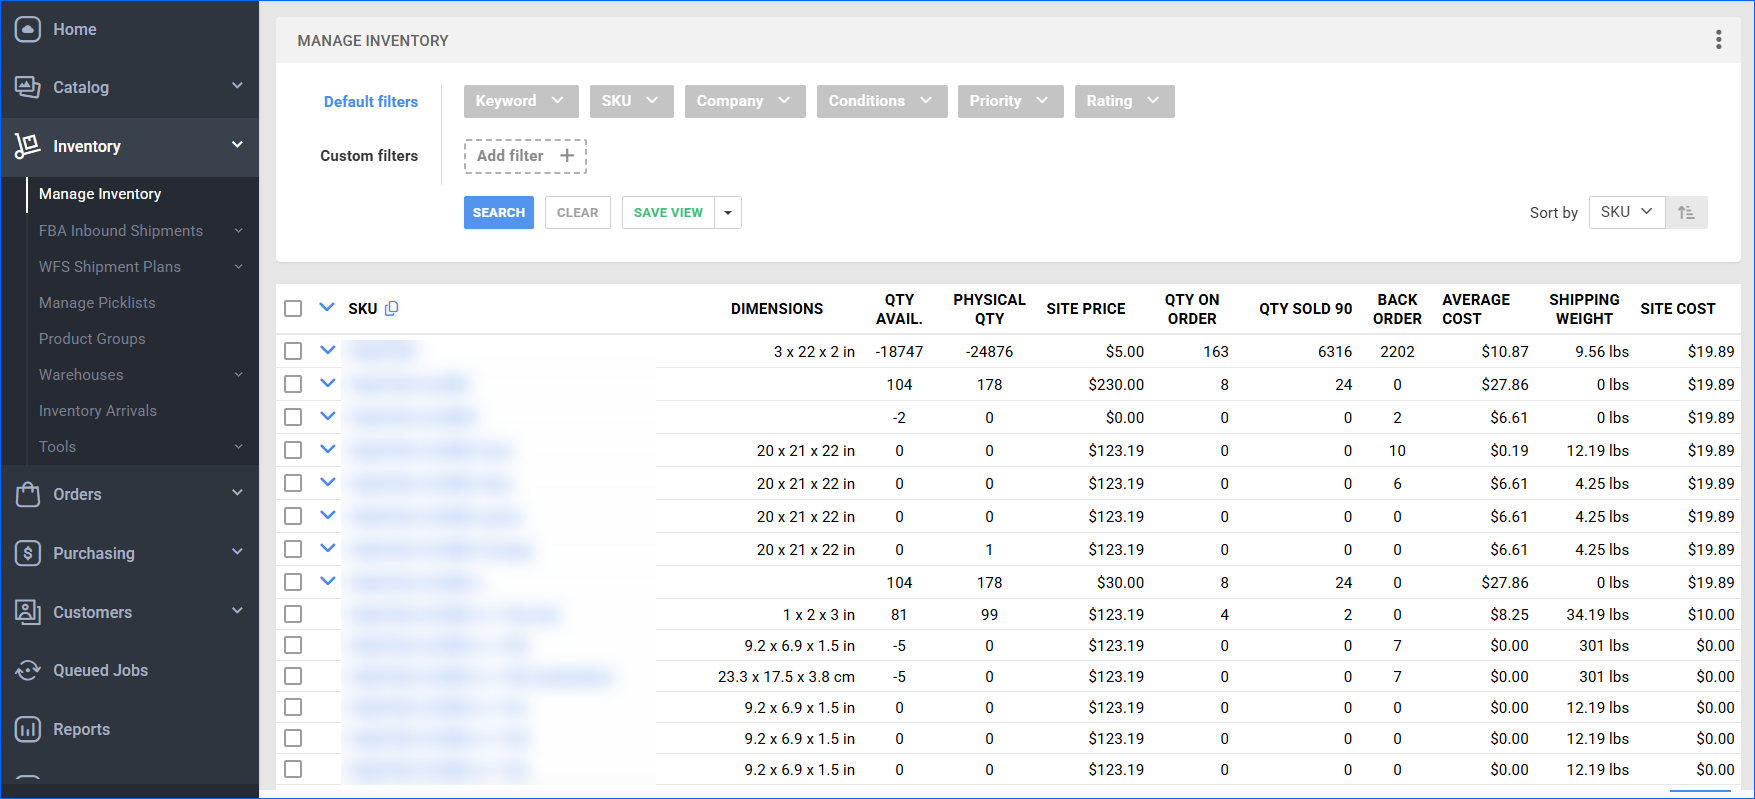The width and height of the screenshot is (1755, 799).
Task: Click the Home icon in sidebar
Action: click(x=28, y=29)
